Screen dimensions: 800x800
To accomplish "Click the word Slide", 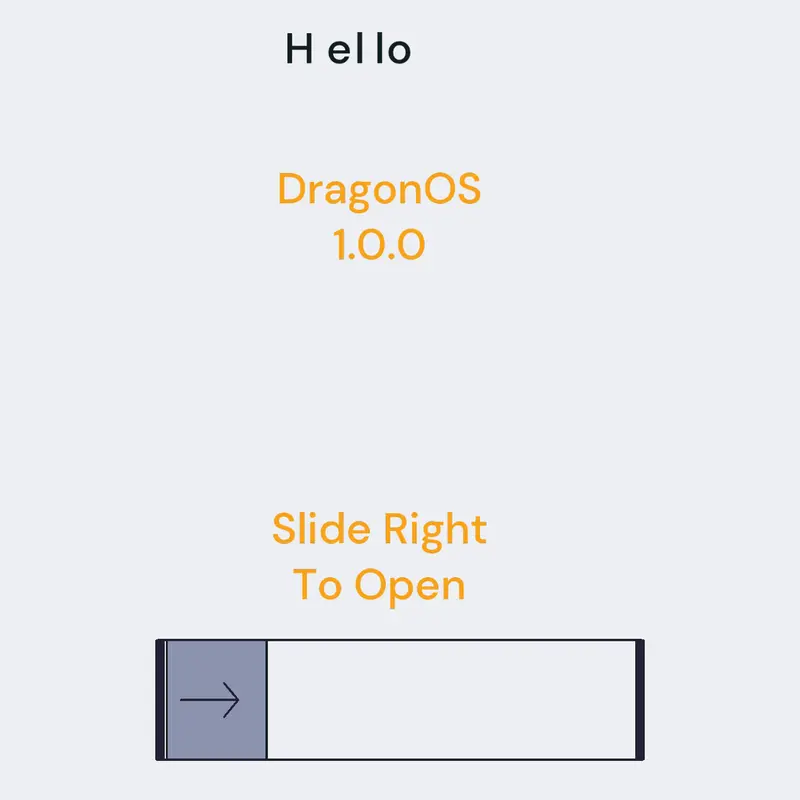I will (321, 529).
